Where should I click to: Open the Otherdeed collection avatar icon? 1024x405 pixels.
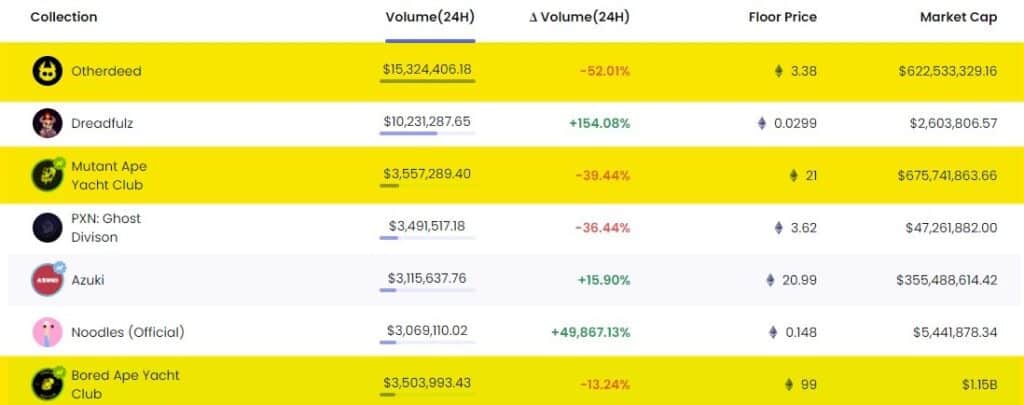click(x=48, y=71)
